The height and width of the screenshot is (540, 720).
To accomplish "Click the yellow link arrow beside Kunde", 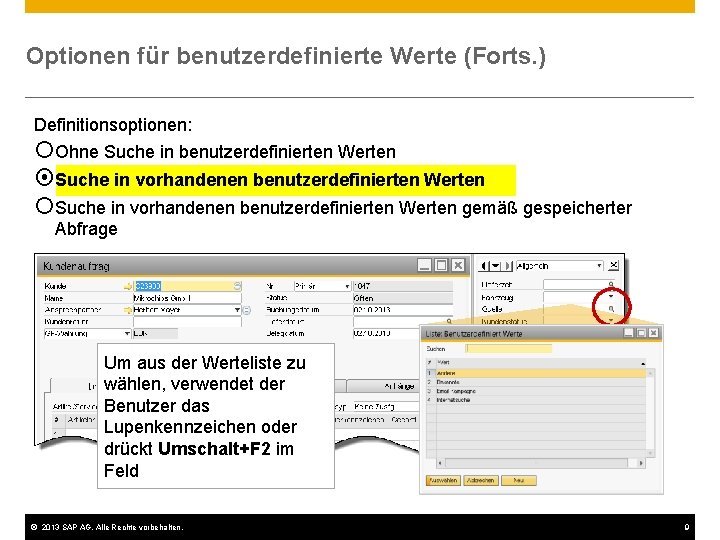I will 128,286.
